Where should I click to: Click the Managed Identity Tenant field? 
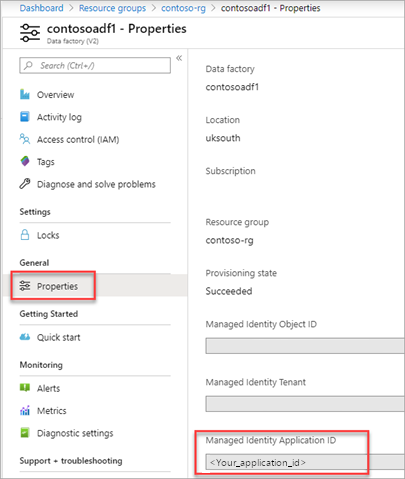click(x=305, y=404)
